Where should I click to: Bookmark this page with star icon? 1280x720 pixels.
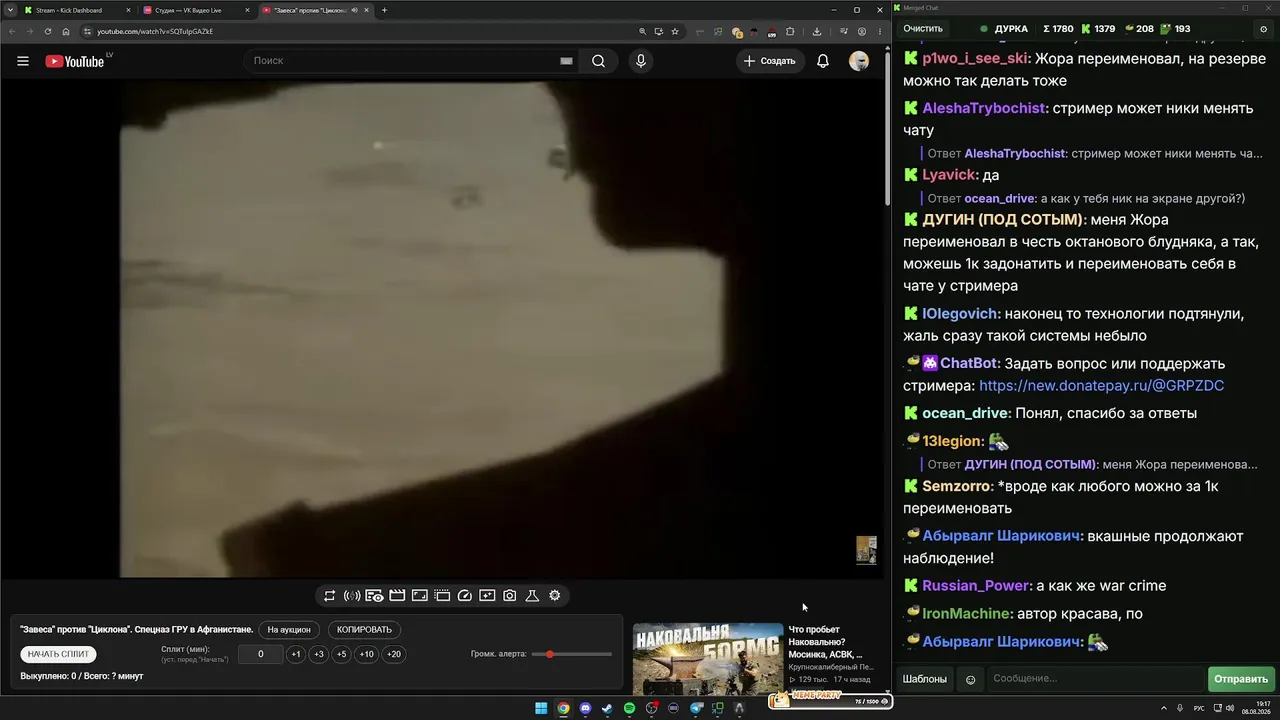coord(677,31)
